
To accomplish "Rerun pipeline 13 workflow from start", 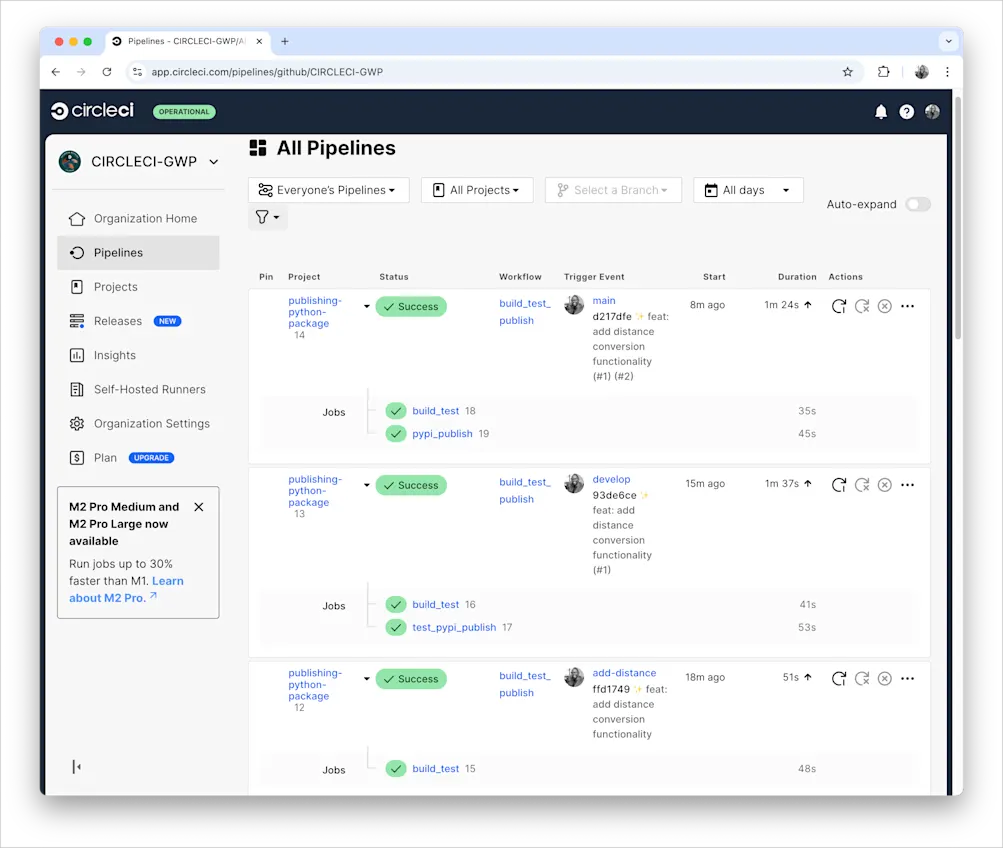I will 839,485.
